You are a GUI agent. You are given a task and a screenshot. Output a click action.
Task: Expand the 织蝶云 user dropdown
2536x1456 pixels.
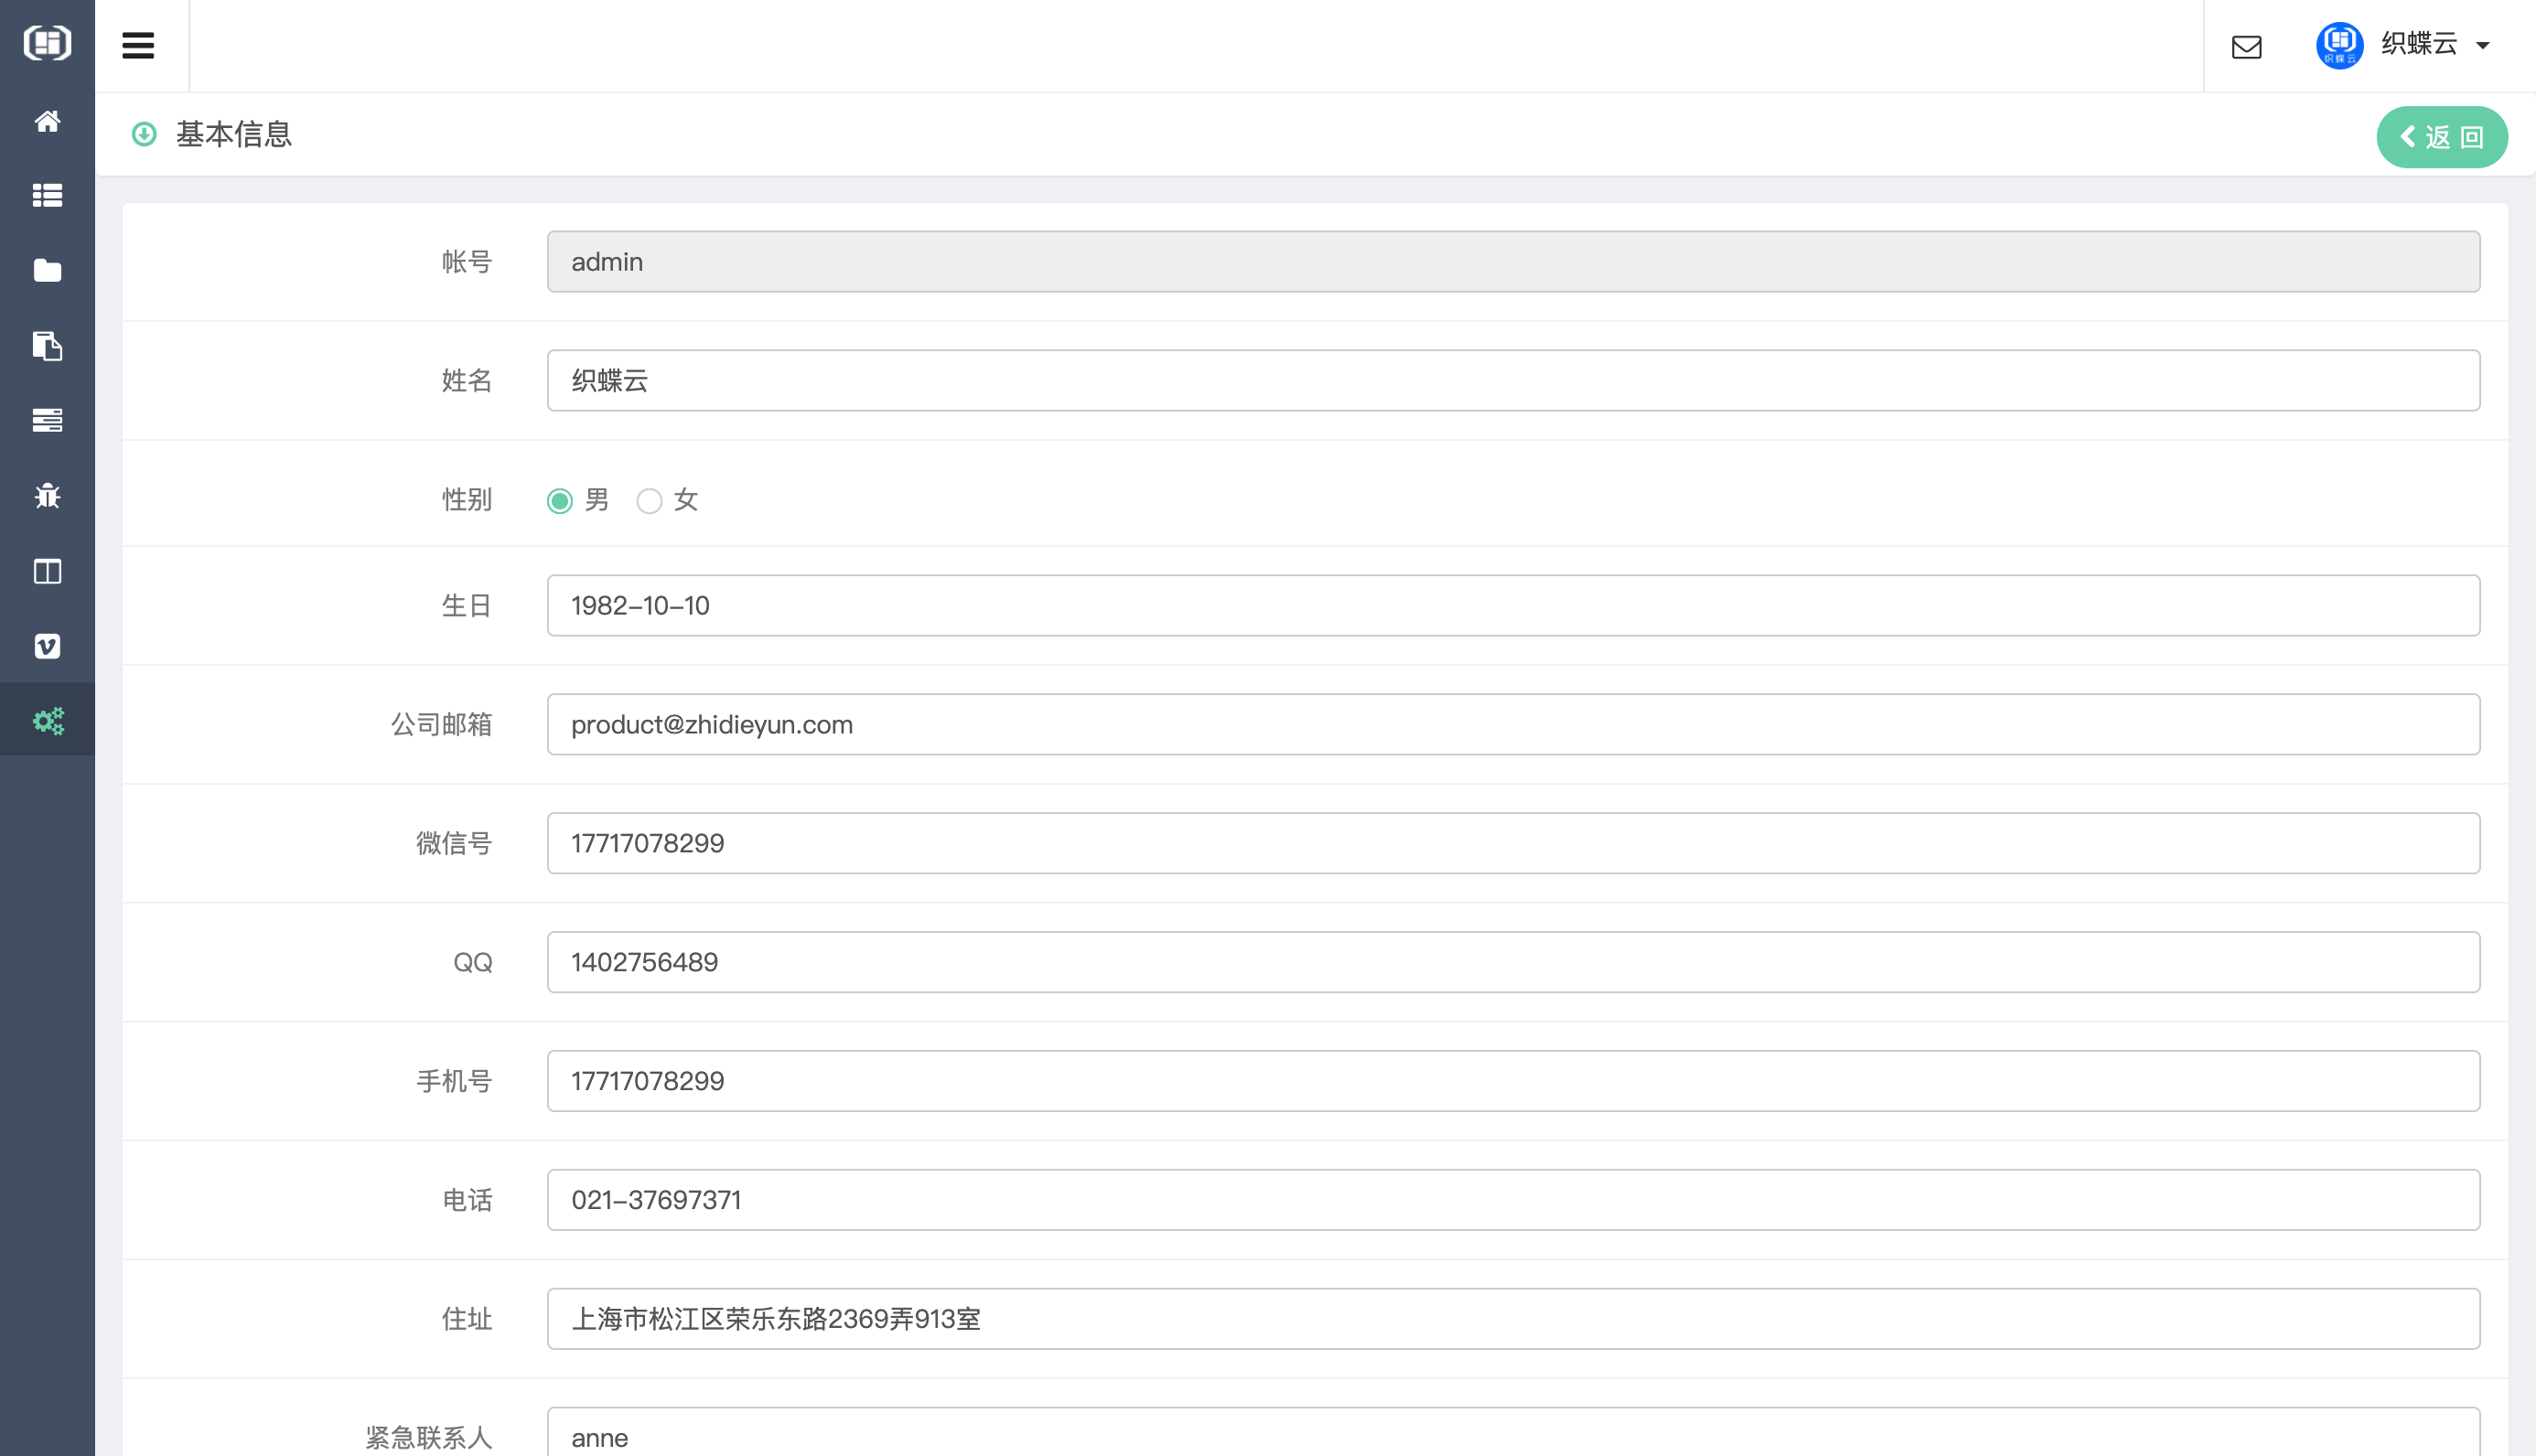tap(2418, 45)
